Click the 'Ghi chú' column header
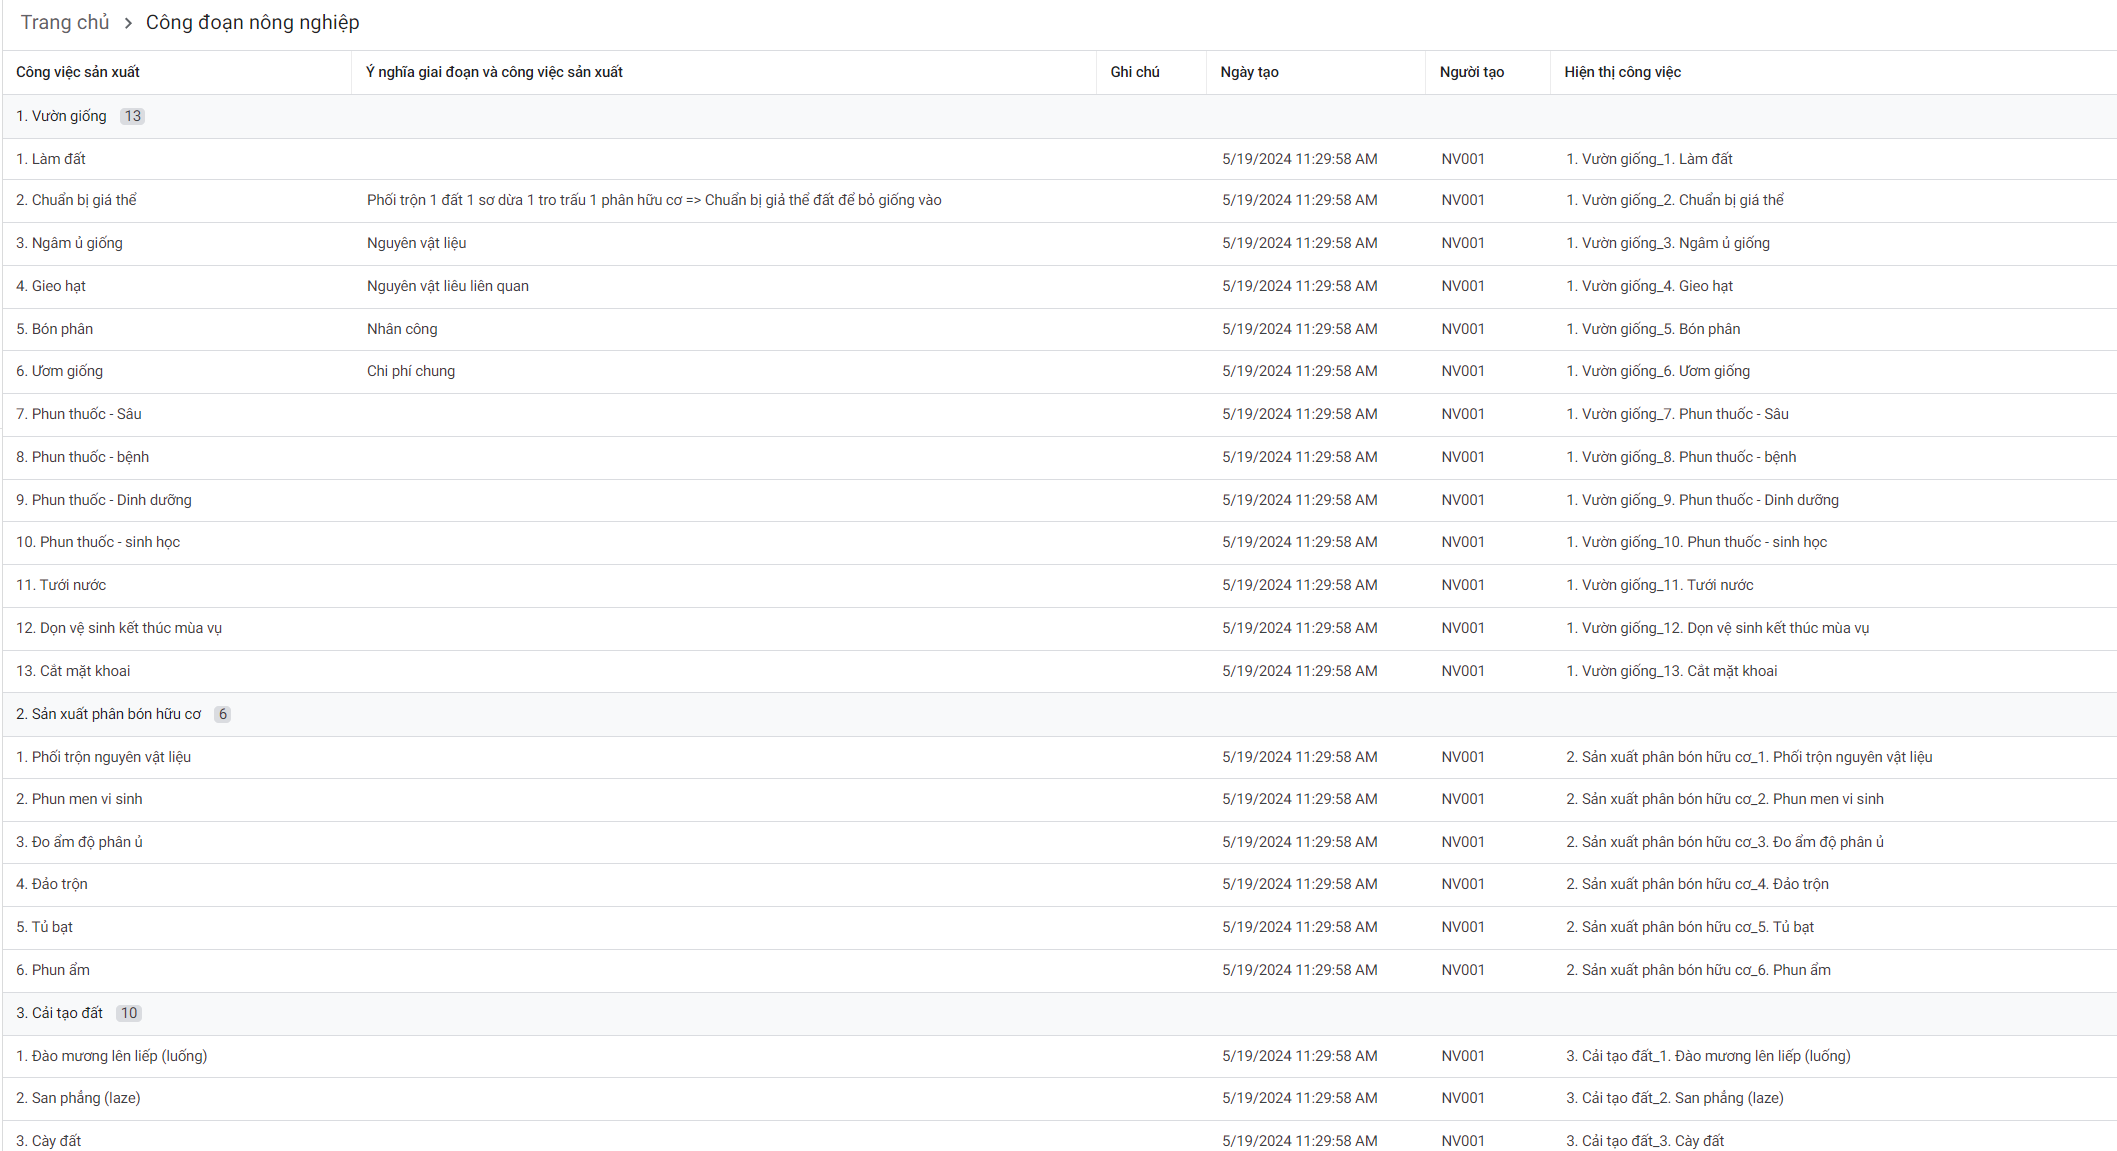The height and width of the screenshot is (1151, 2117). click(1134, 72)
